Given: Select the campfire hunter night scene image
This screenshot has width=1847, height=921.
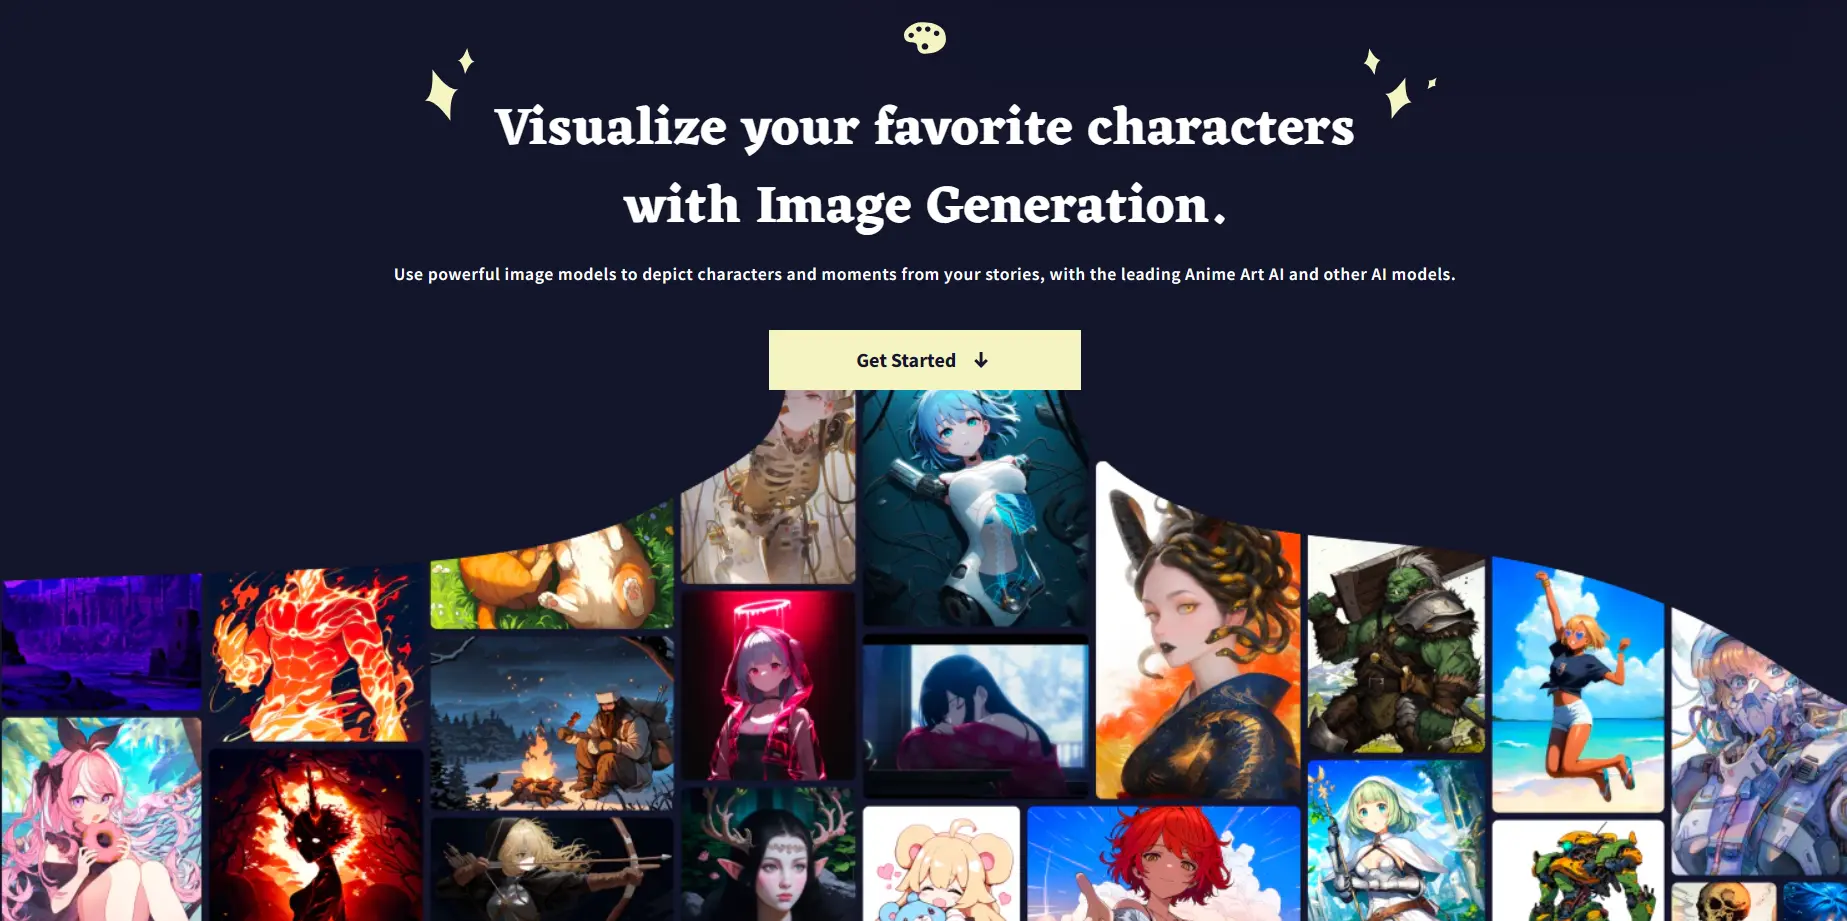Looking at the screenshot, I should click(552, 723).
